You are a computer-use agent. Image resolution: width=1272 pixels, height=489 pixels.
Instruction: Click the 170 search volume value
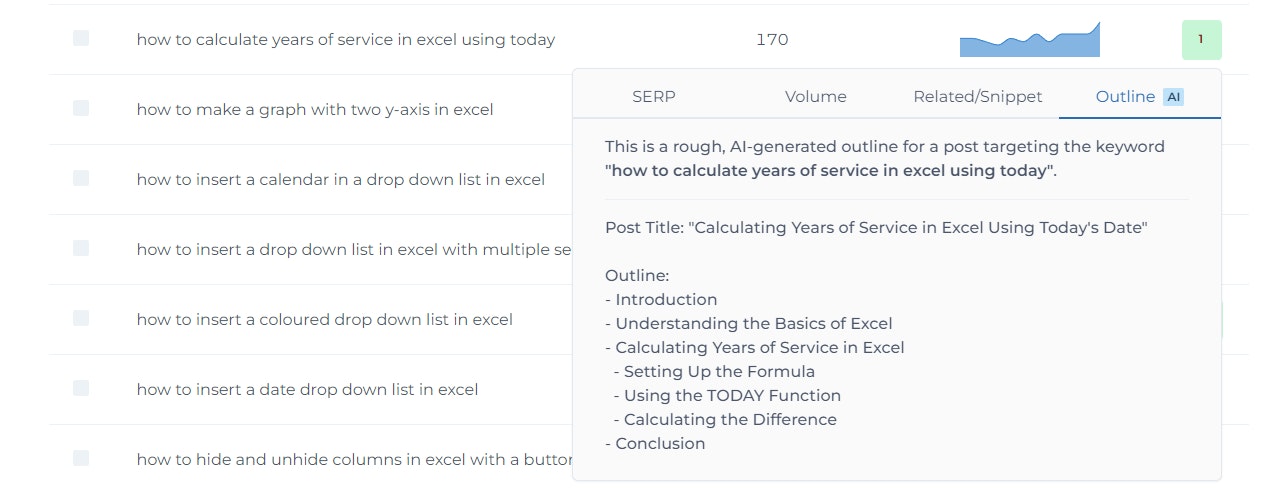coord(772,40)
